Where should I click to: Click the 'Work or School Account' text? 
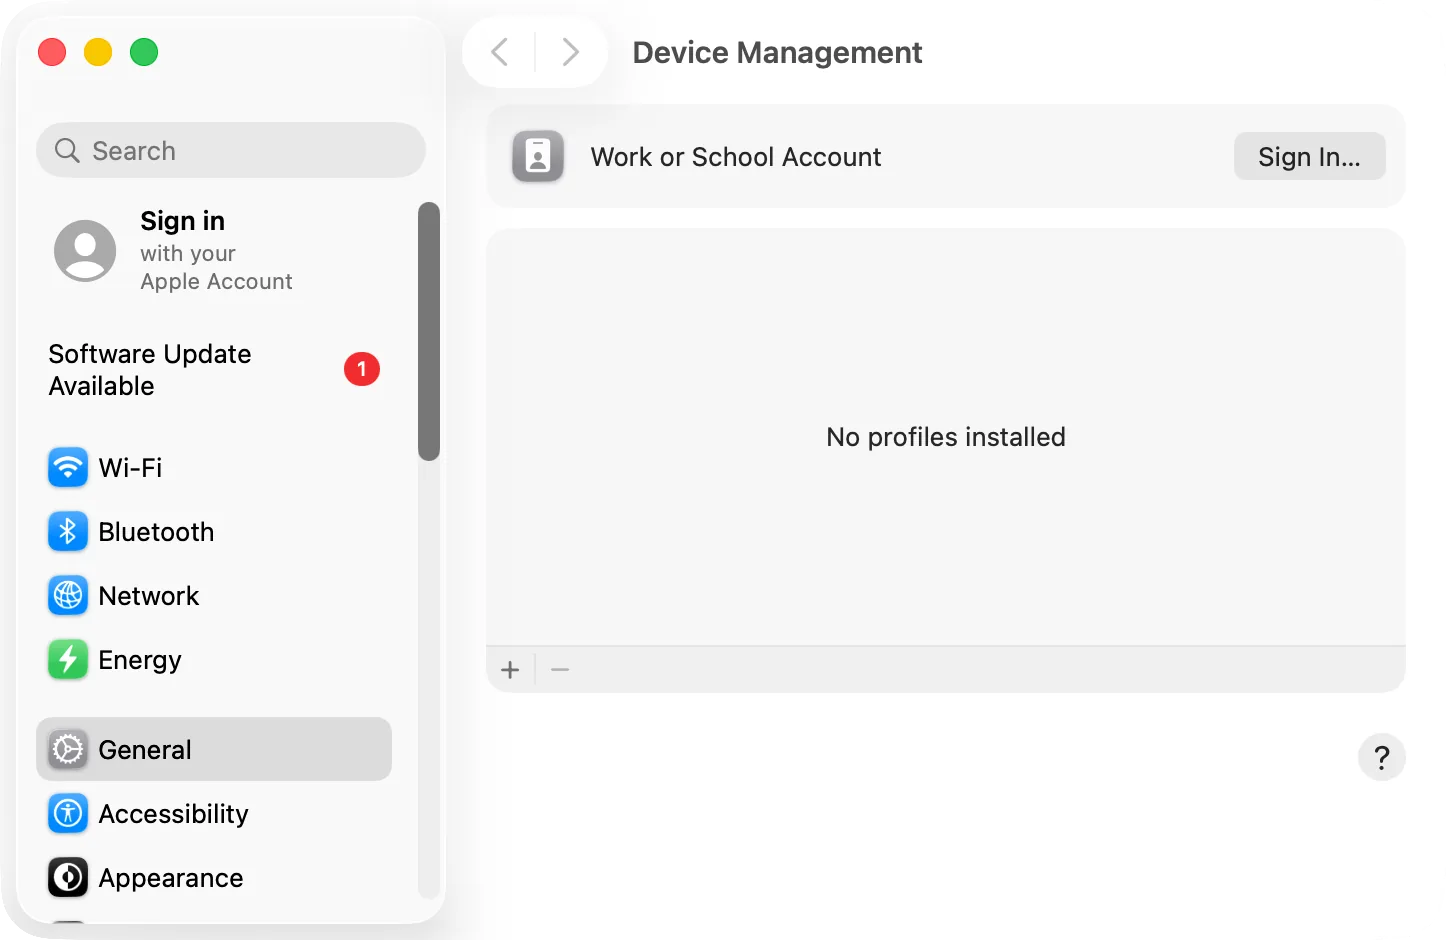[736, 157]
